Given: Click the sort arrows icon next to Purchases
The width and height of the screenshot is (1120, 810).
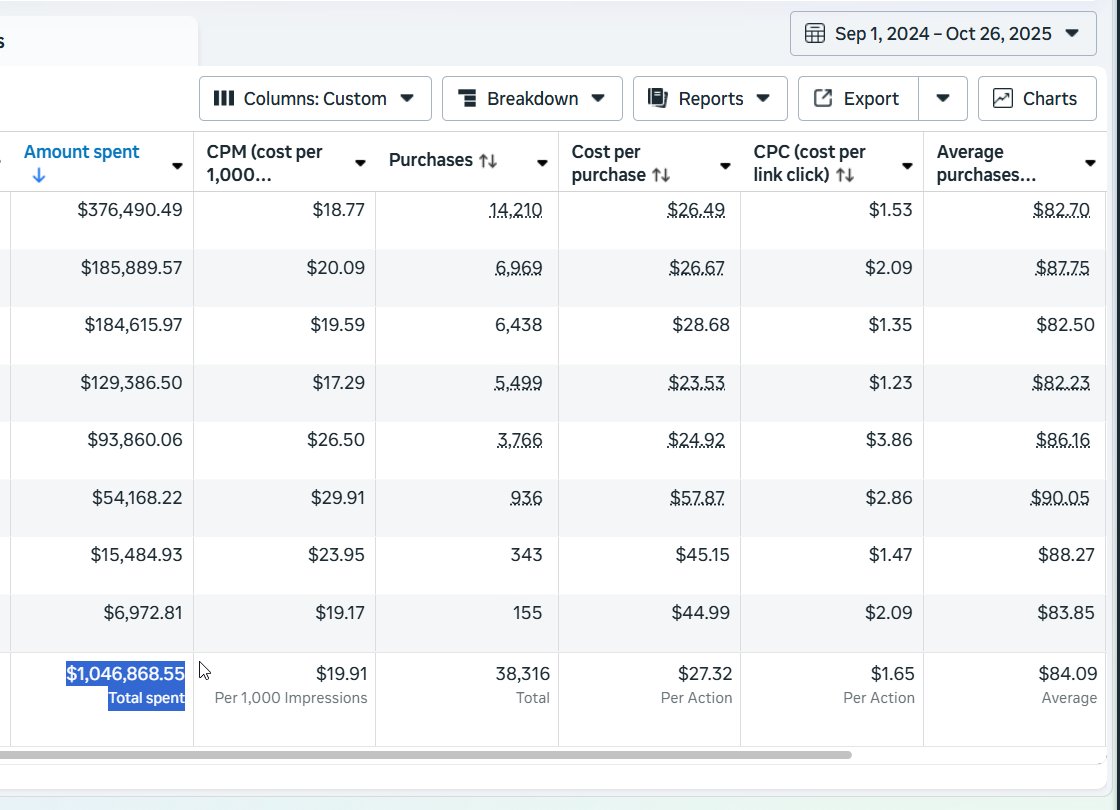Looking at the screenshot, I should [488, 161].
